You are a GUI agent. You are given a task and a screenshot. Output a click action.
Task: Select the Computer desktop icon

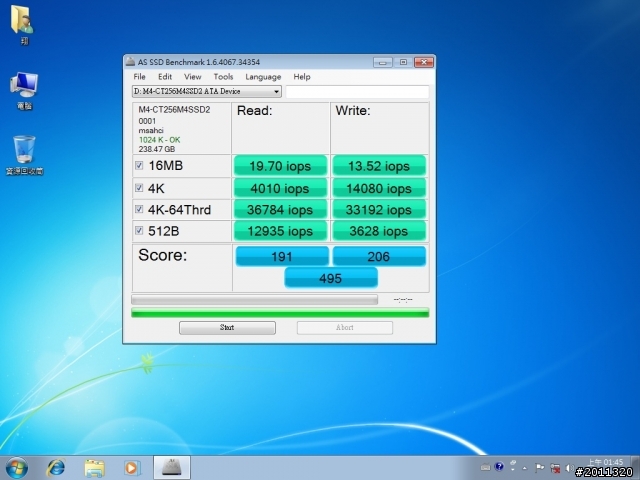[24, 91]
